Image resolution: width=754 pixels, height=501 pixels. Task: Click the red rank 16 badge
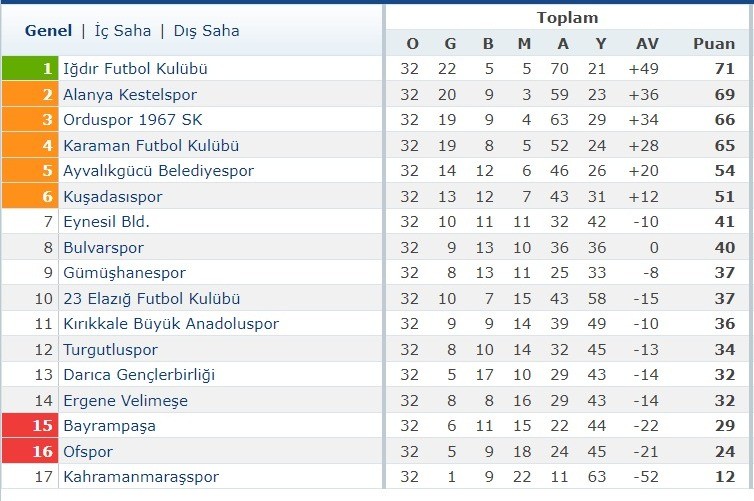(x=30, y=451)
